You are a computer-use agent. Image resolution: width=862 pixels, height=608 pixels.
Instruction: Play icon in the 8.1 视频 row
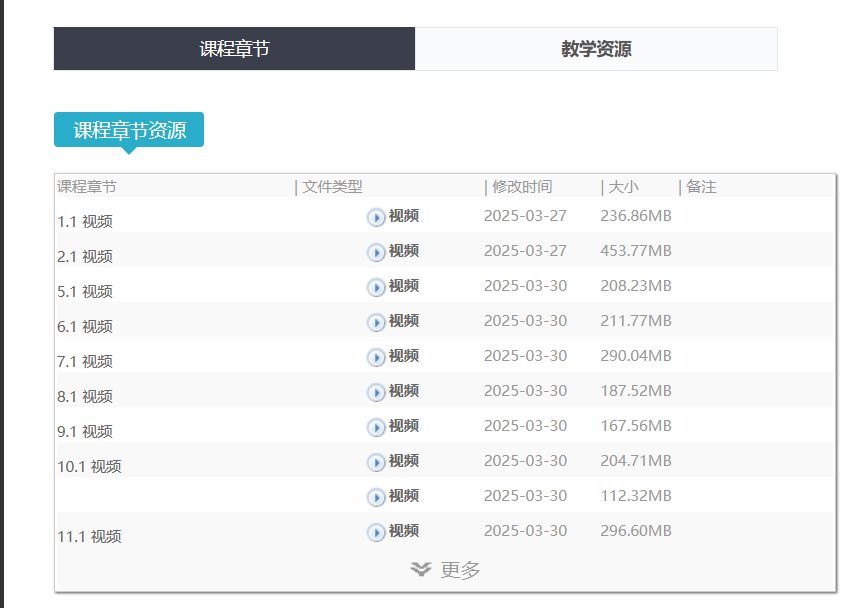[x=376, y=393]
